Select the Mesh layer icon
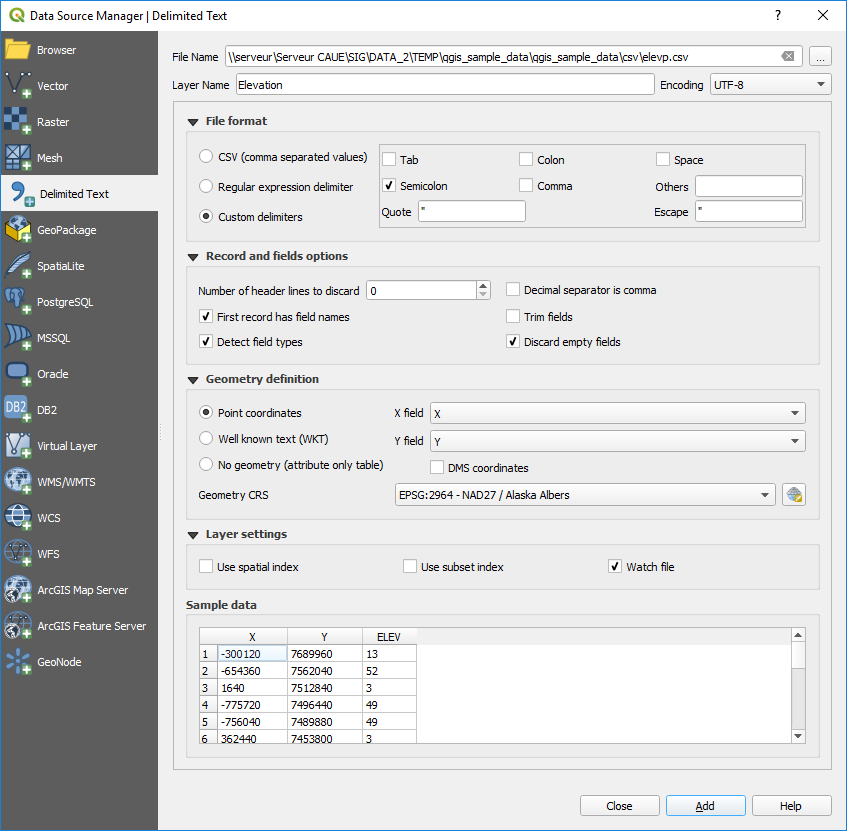 click(19, 158)
